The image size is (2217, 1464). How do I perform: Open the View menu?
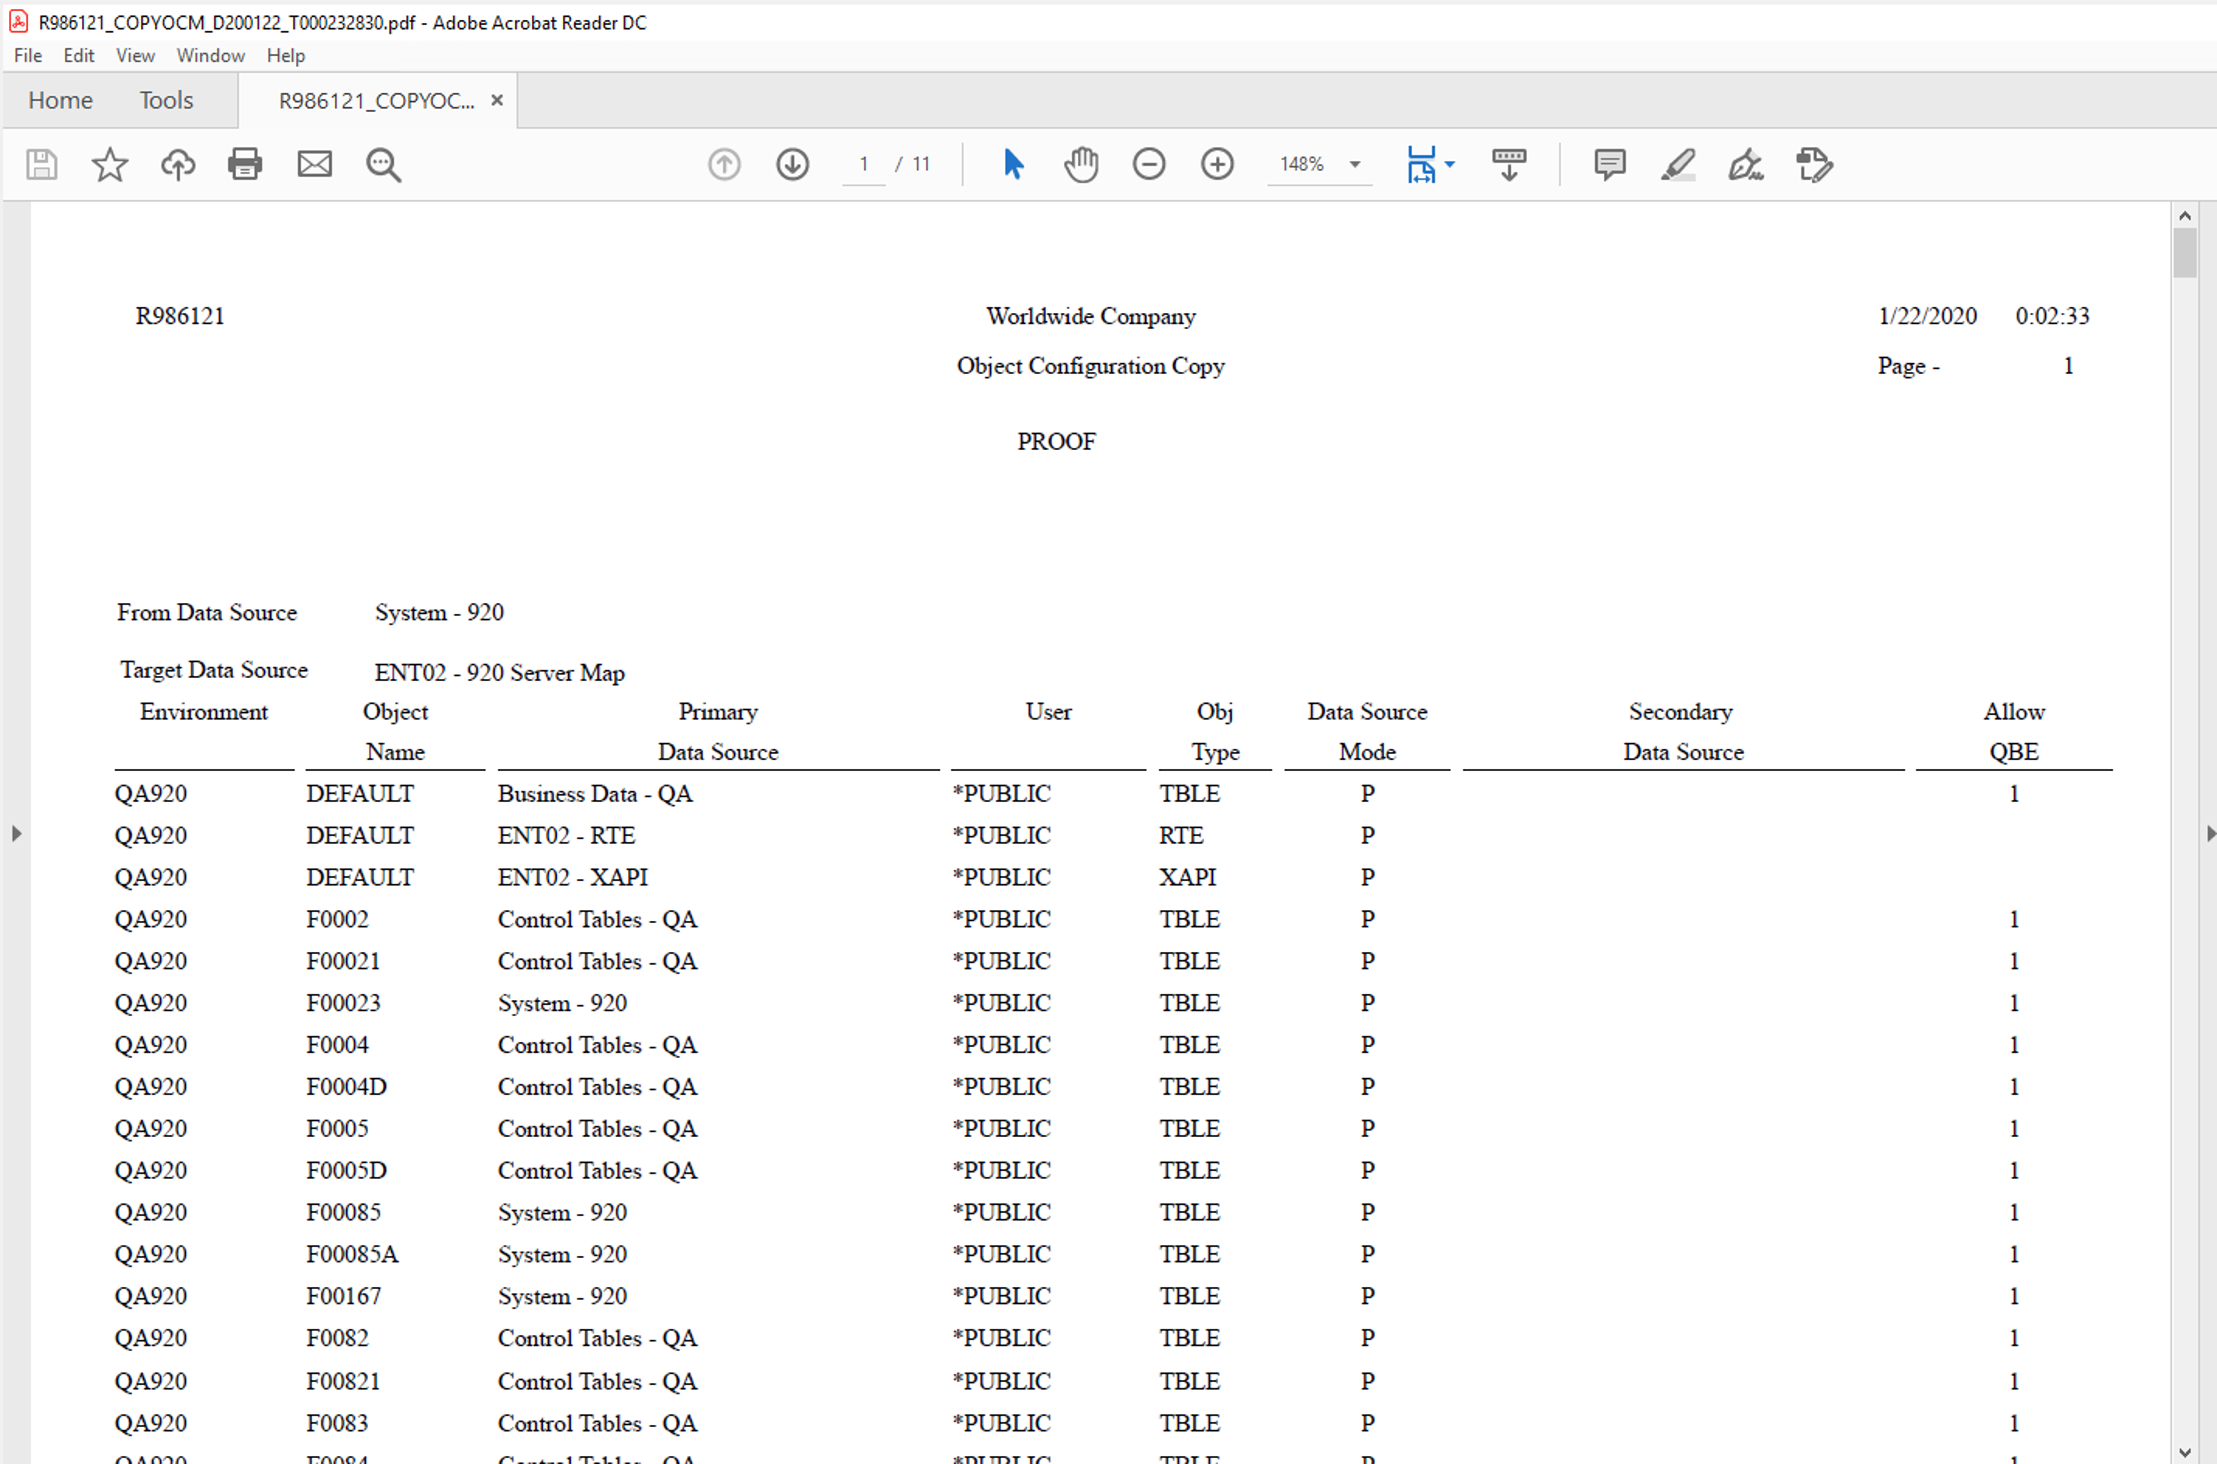[x=135, y=55]
